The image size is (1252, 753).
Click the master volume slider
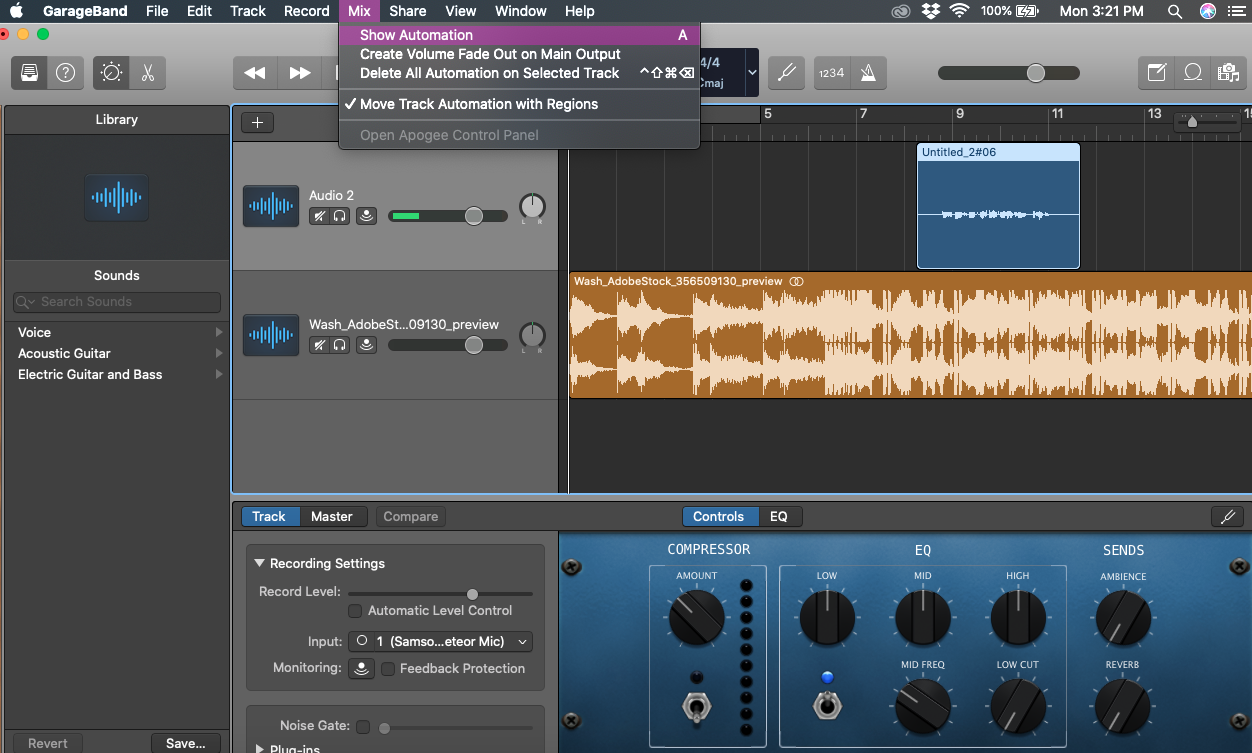click(1009, 73)
